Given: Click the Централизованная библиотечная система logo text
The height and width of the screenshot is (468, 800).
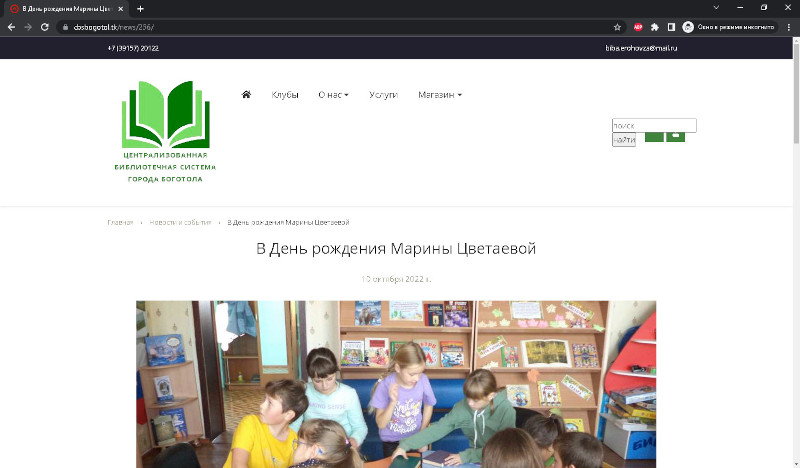Looking at the screenshot, I should pyautogui.click(x=165, y=167).
